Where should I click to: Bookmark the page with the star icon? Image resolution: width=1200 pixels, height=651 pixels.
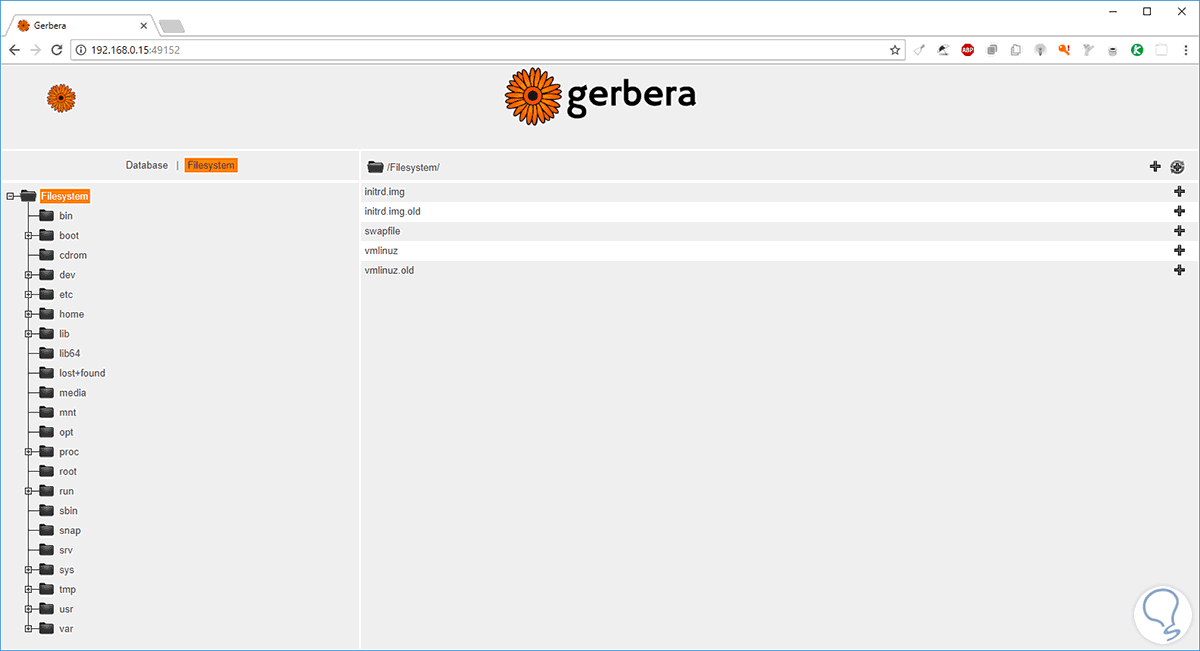coord(895,49)
